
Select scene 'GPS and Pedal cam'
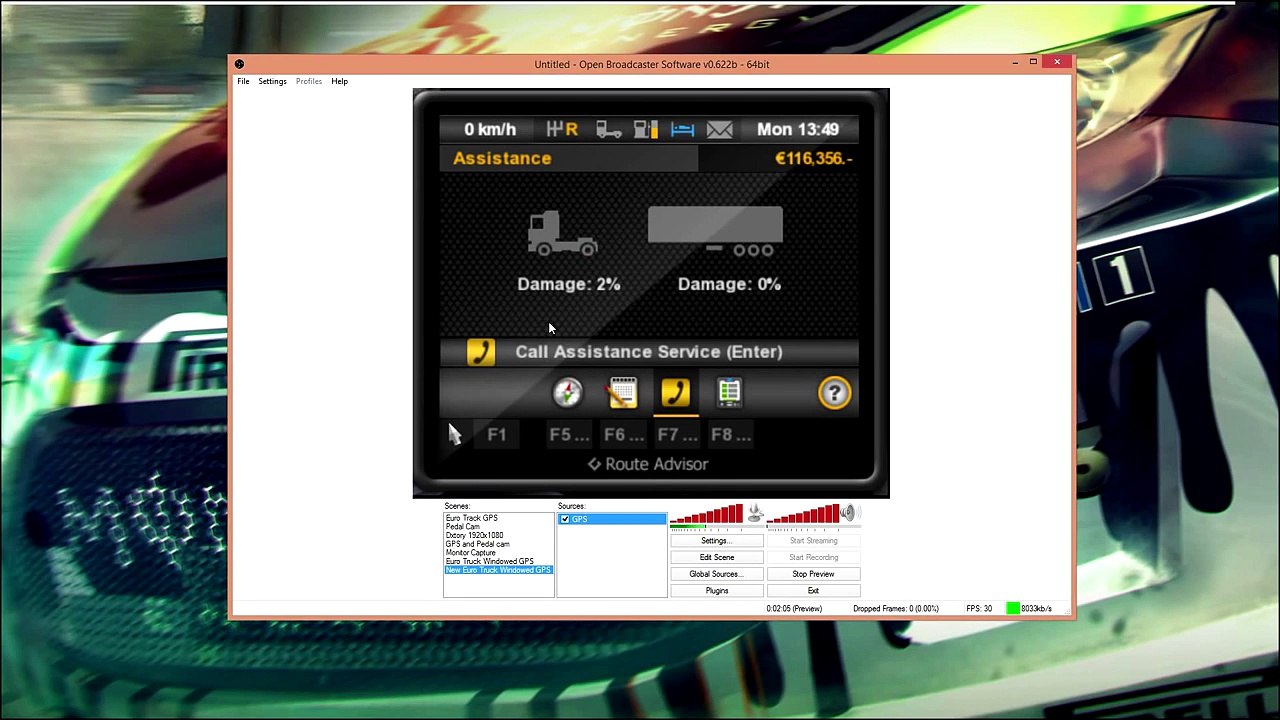[498, 544]
